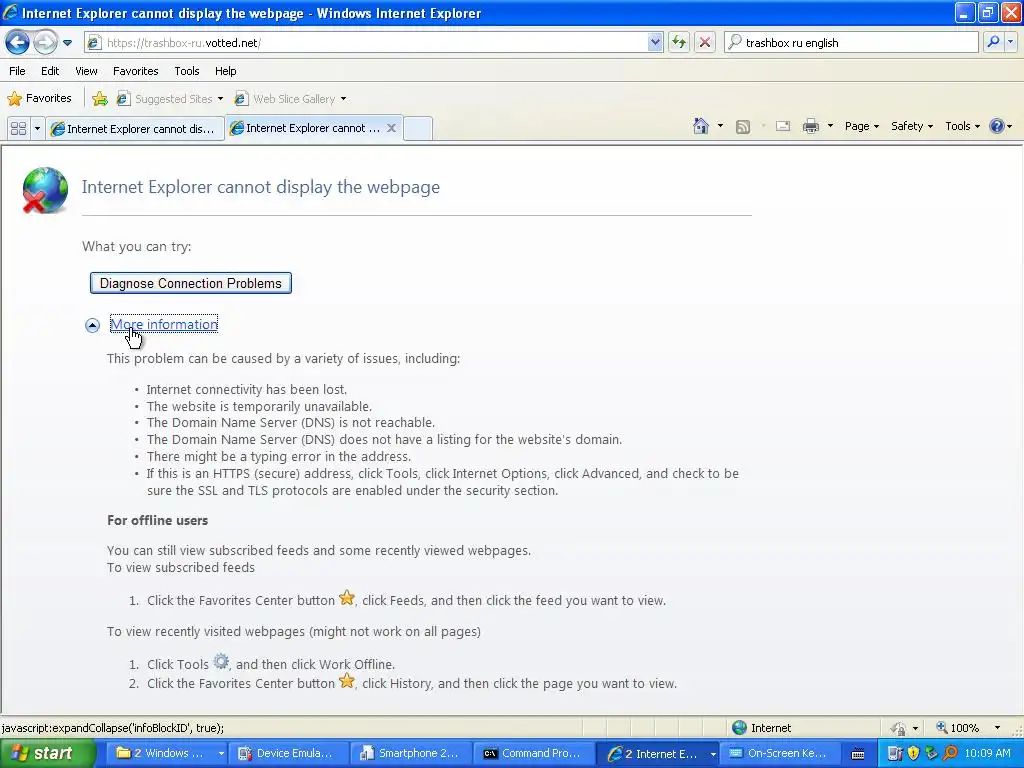Open the File menu
1024x768 pixels.
pos(18,71)
